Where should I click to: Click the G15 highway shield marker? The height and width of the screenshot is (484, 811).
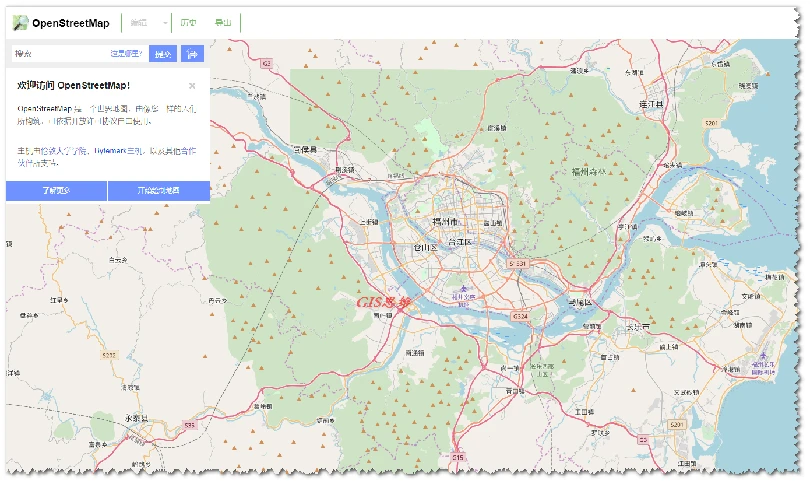[458, 457]
